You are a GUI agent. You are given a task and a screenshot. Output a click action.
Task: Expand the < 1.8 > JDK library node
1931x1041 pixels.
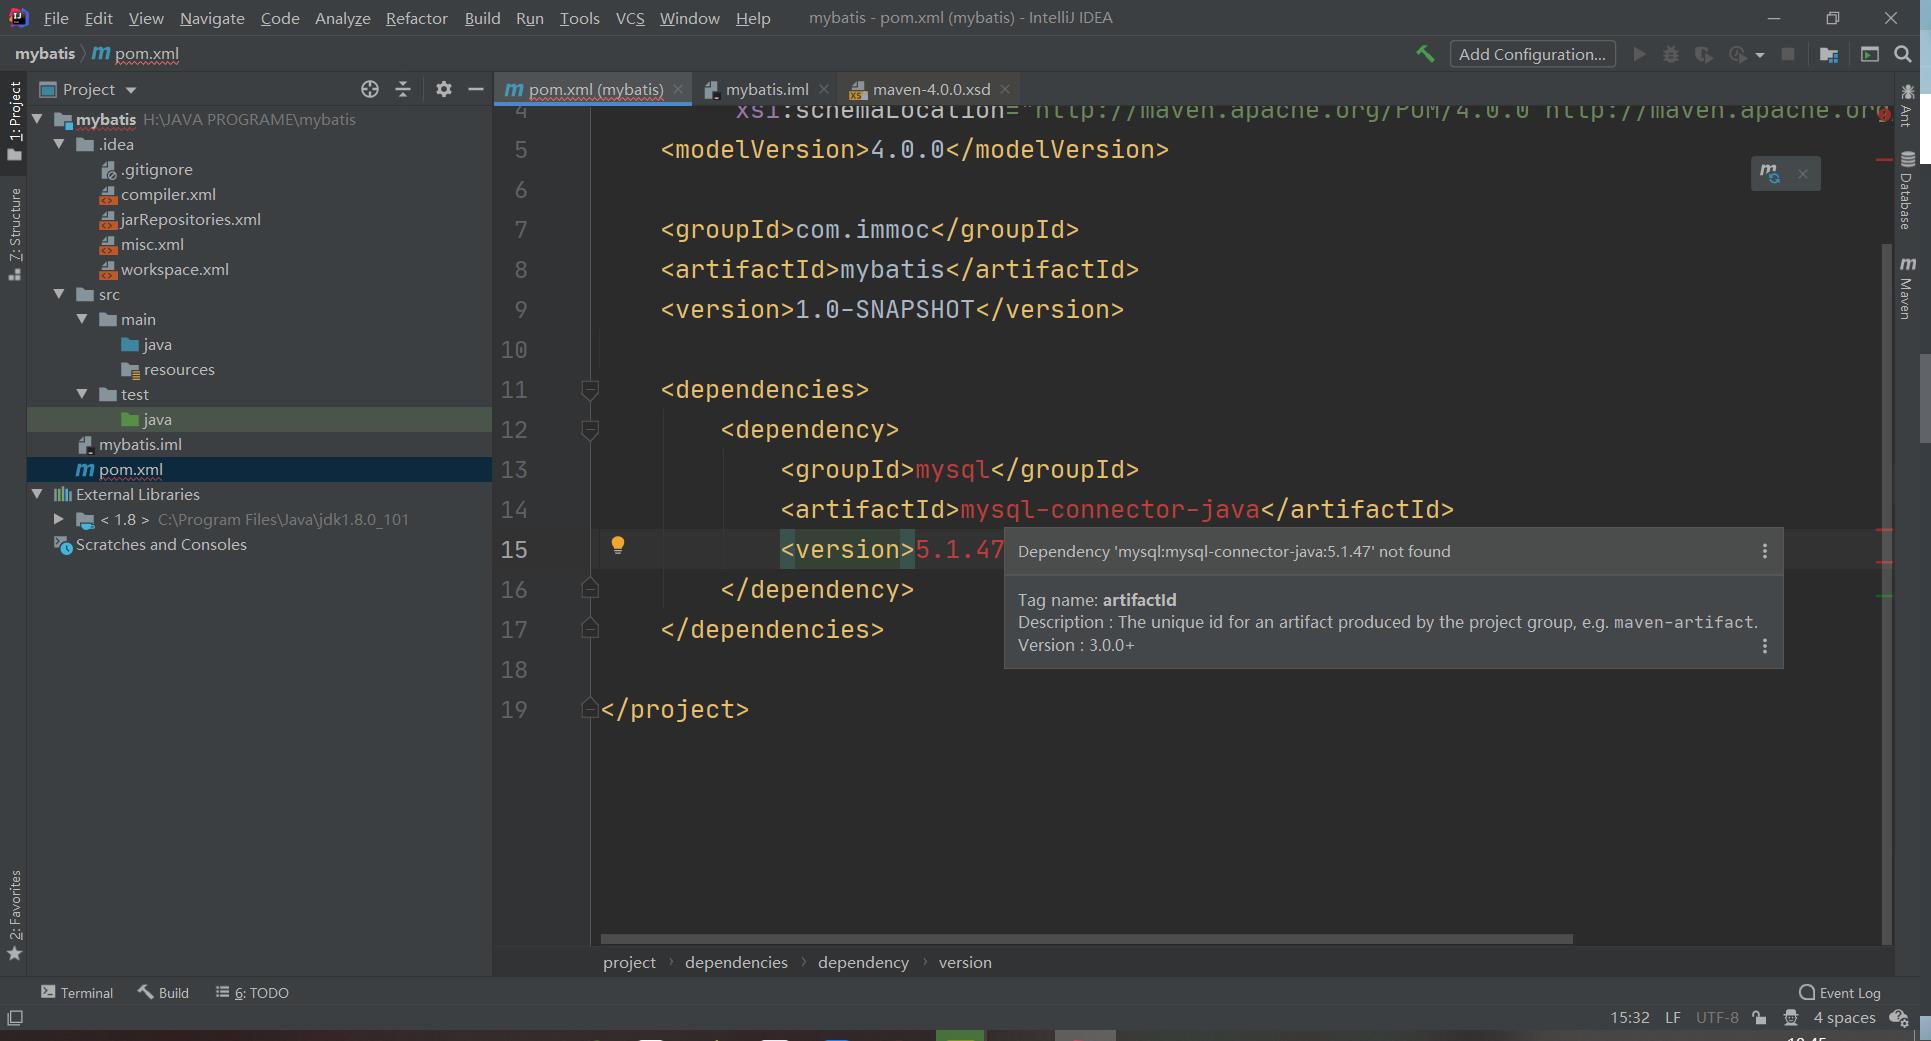(59, 519)
